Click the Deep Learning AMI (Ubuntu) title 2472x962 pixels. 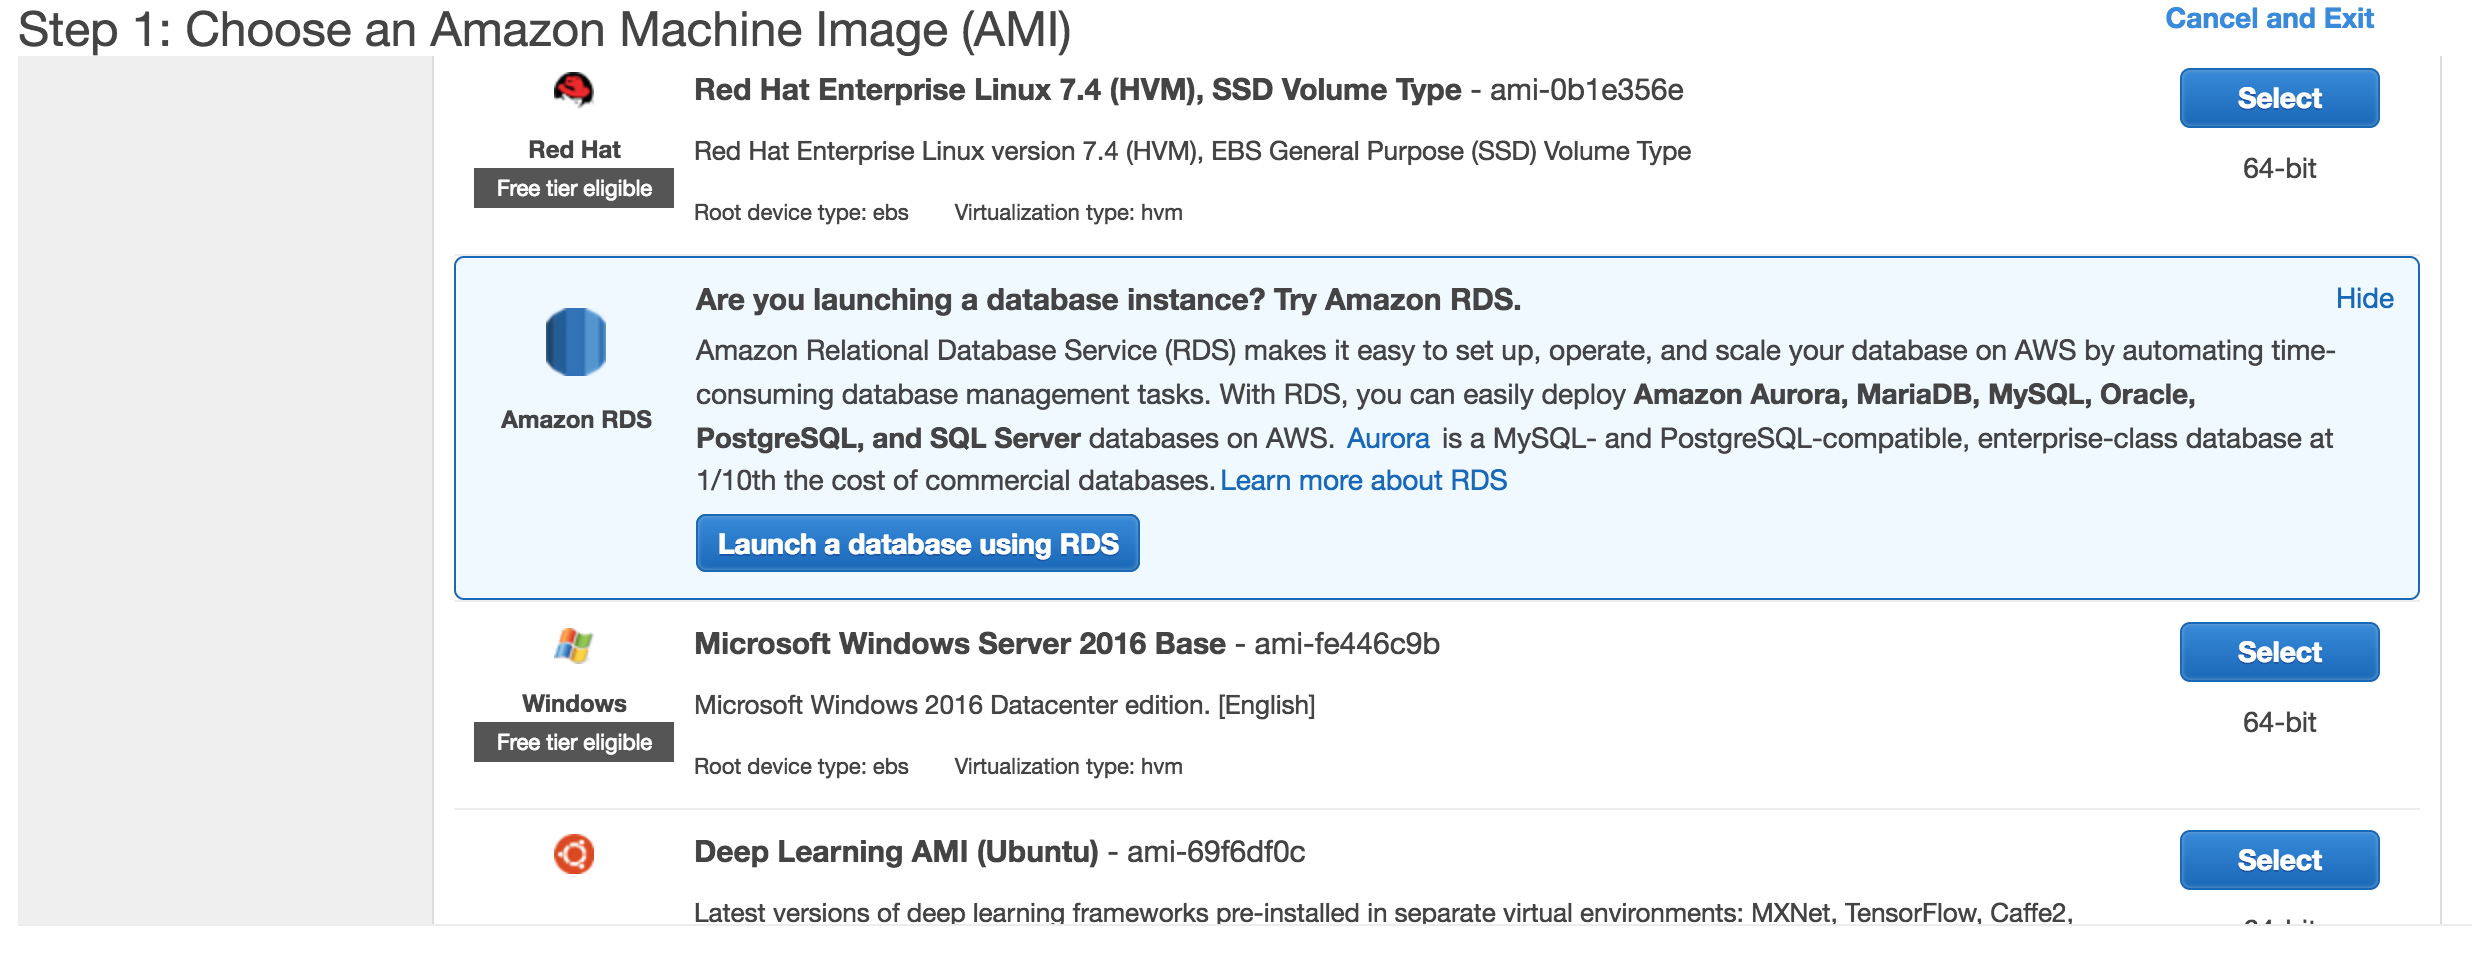896,852
